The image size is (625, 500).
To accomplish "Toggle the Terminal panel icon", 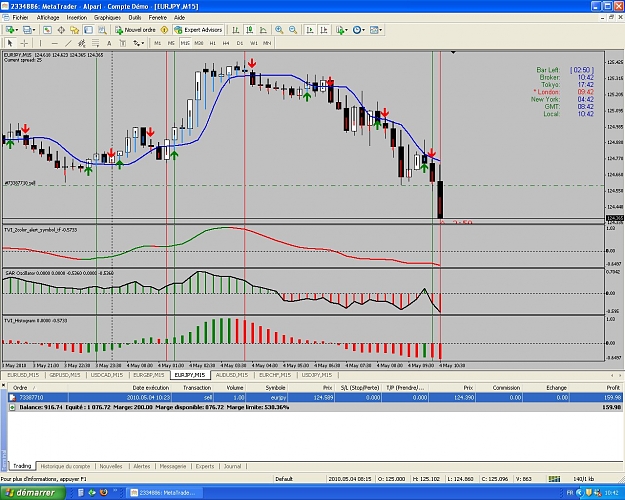I will pyautogui.click(x=88, y=30).
